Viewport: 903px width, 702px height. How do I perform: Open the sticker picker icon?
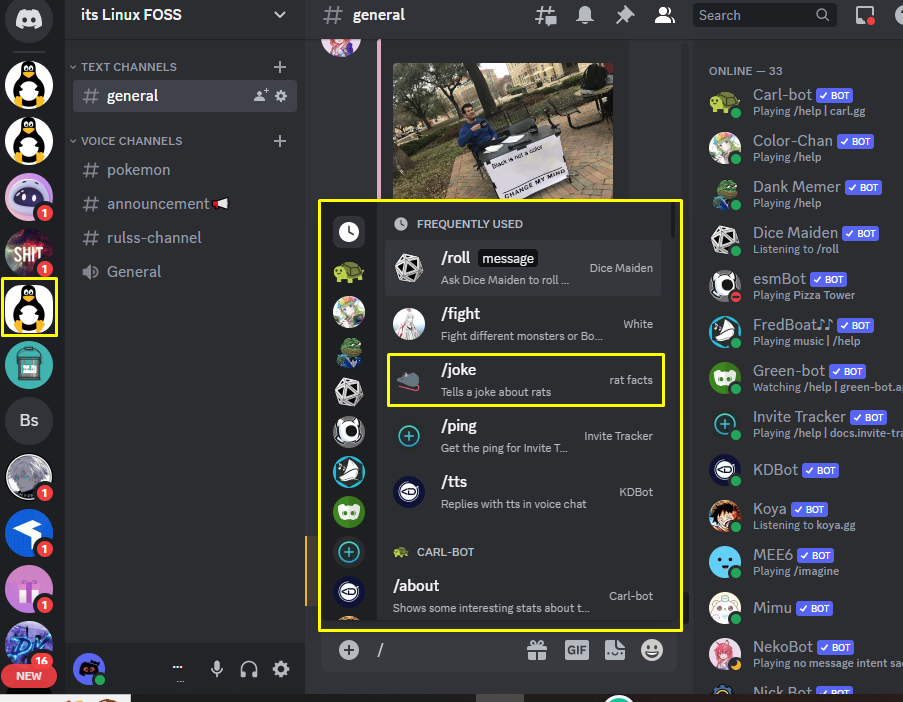coord(615,650)
